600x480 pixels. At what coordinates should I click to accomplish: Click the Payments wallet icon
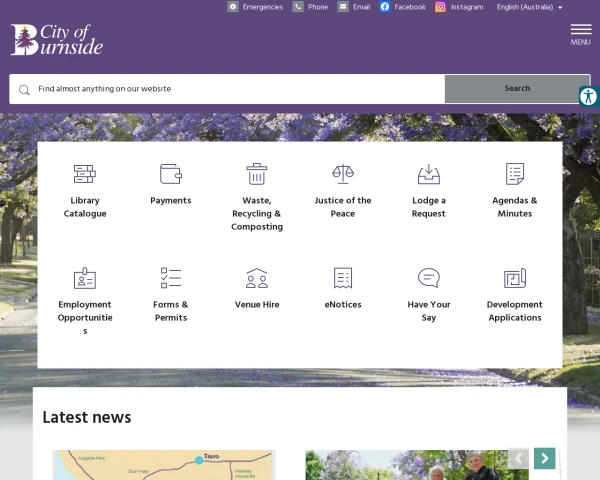(171, 174)
